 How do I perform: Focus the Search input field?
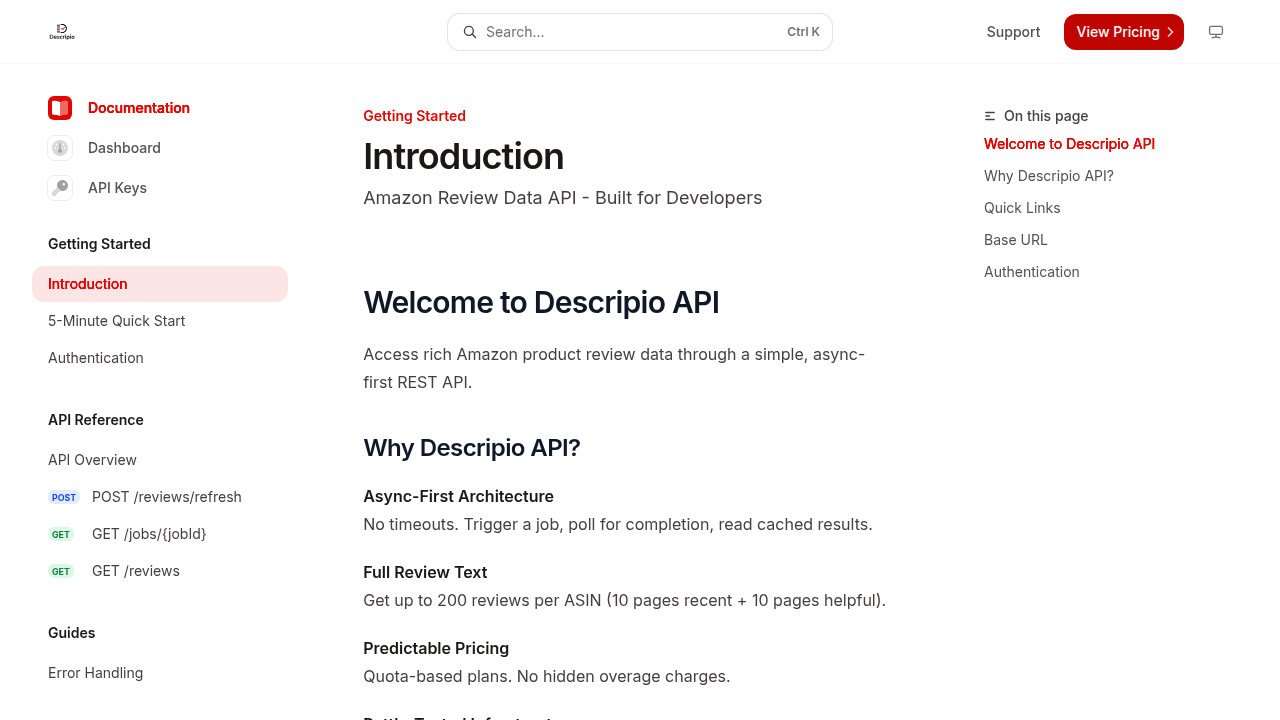click(x=640, y=32)
